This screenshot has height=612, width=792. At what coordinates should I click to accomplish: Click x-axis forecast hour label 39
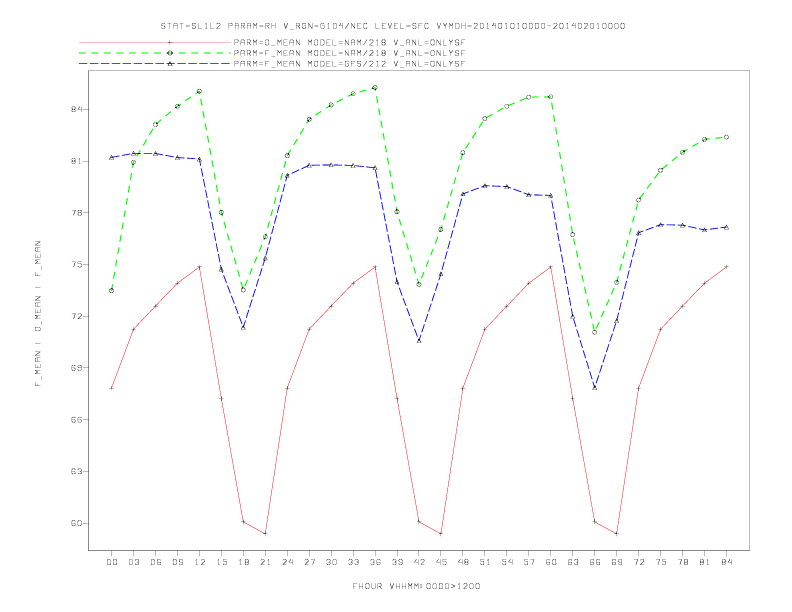point(397,562)
